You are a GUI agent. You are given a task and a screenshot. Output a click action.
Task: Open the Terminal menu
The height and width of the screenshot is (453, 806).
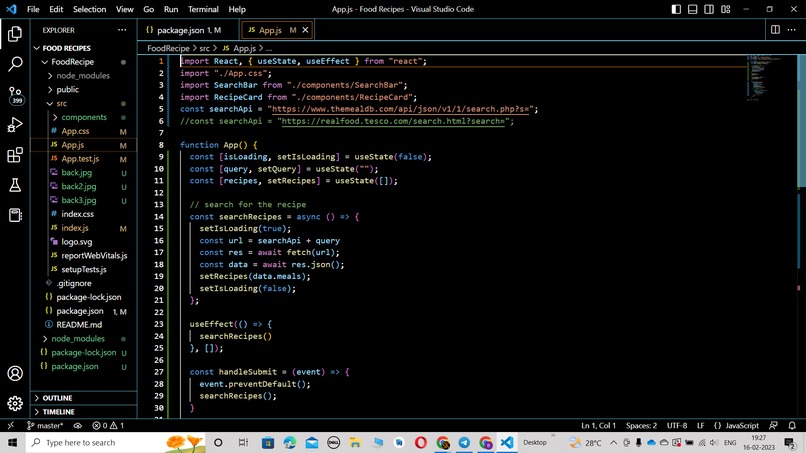coord(203,9)
